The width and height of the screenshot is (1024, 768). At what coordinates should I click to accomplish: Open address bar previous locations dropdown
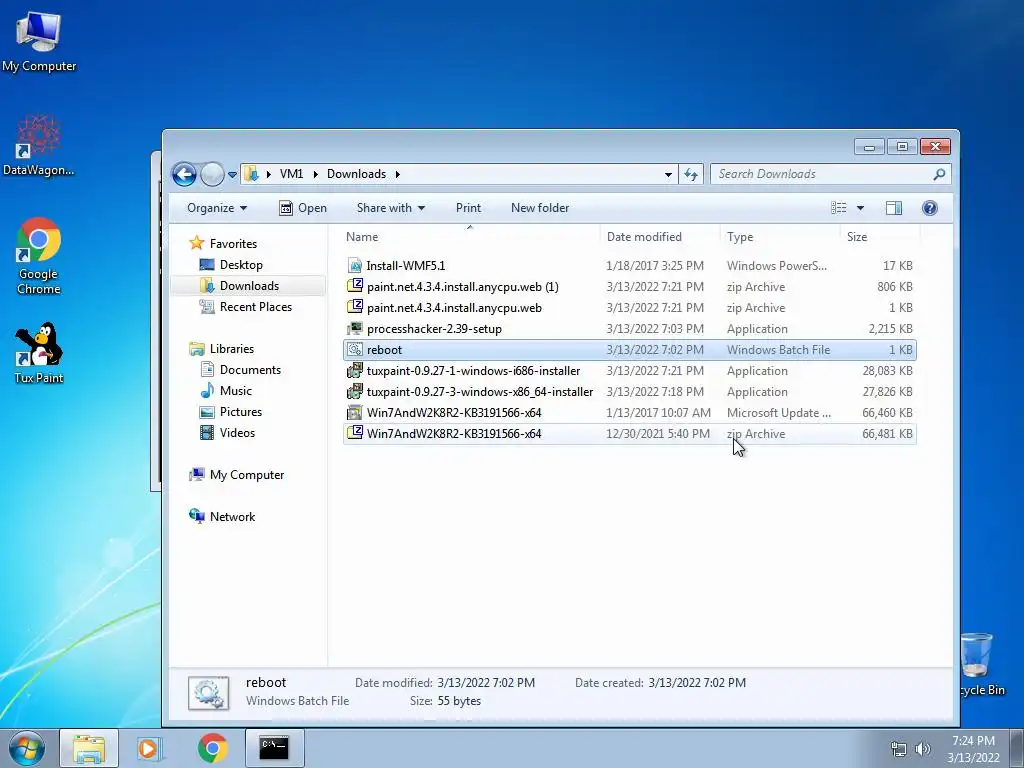point(668,174)
